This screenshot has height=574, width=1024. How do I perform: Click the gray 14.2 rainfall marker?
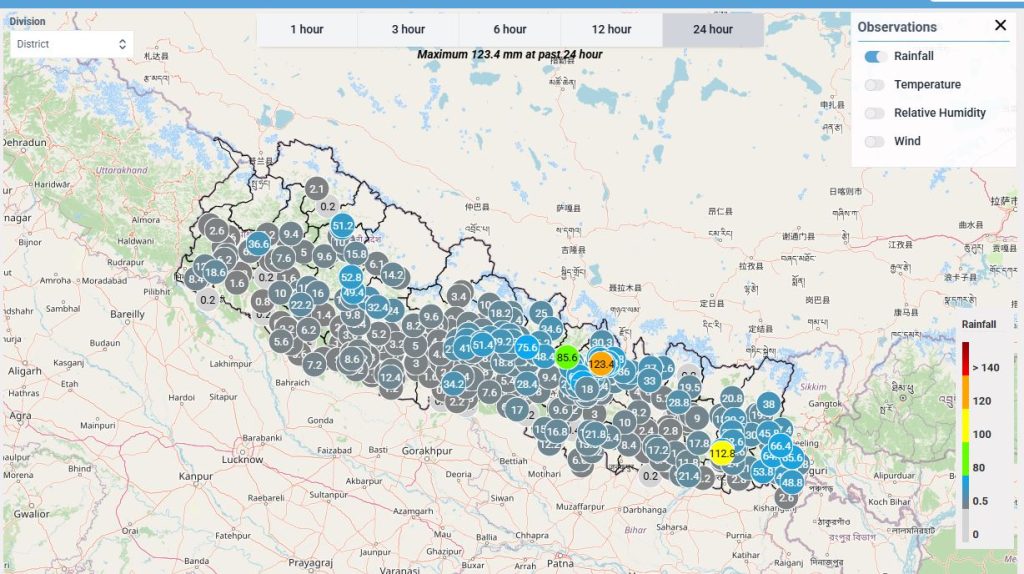click(392, 275)
